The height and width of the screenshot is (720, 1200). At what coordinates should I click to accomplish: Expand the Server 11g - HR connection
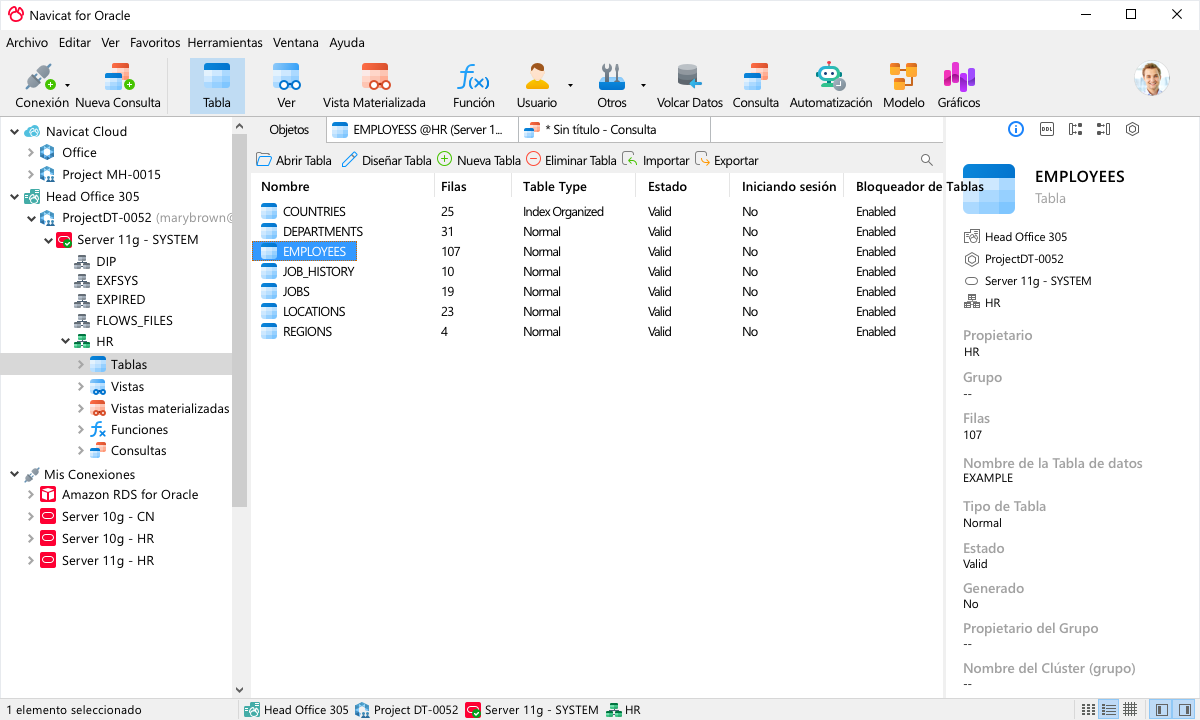pos(30,560)
